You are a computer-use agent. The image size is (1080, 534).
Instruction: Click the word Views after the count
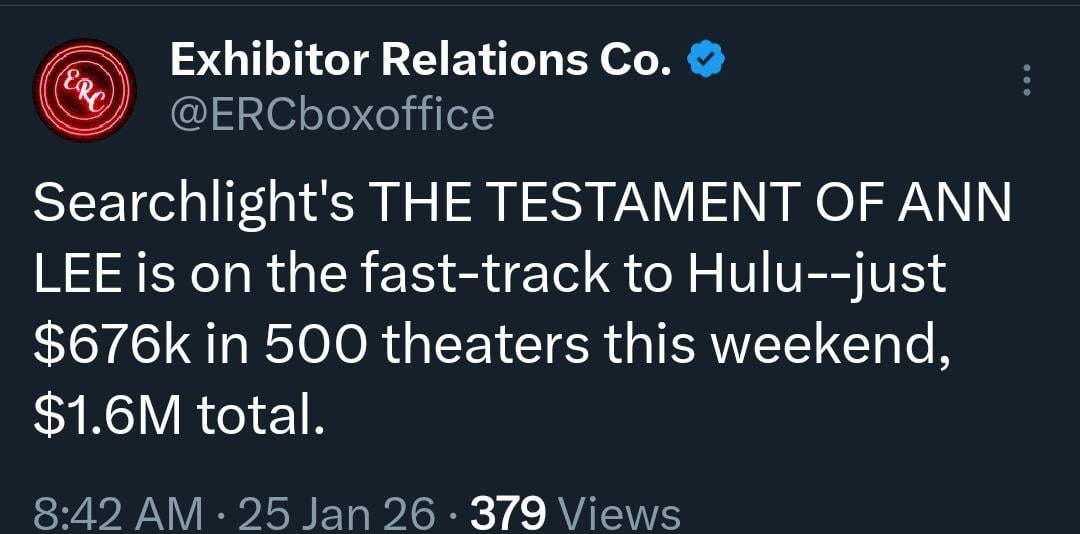point(618,515)
